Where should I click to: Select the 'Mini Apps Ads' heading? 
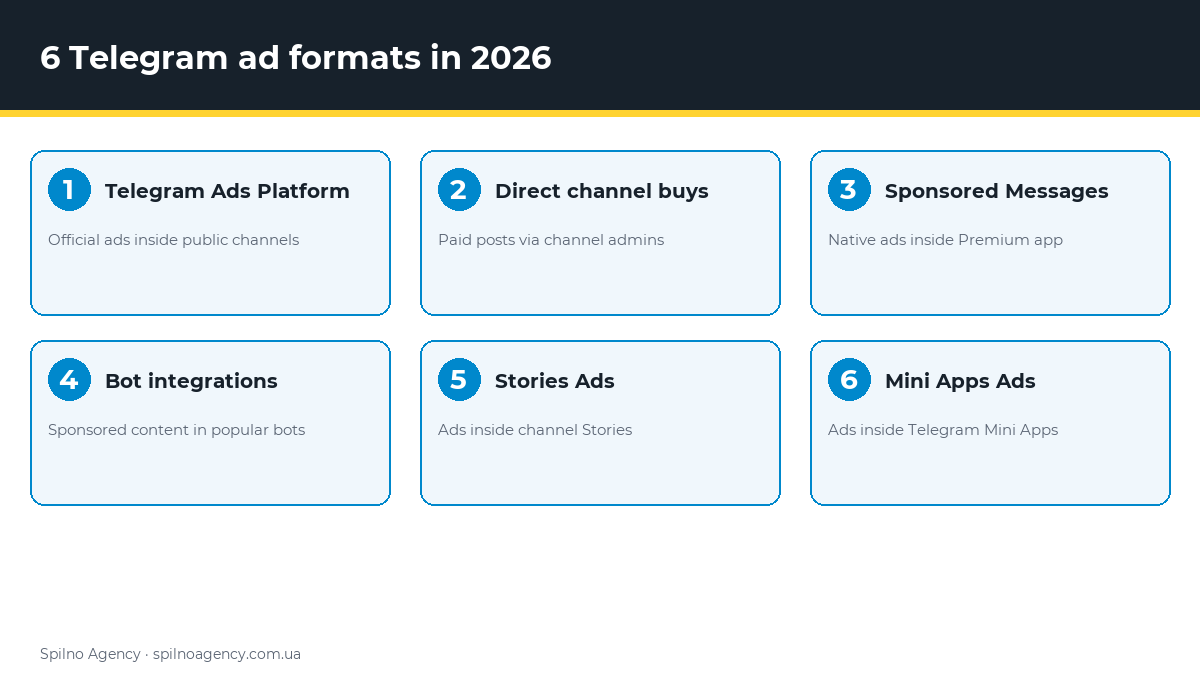pos(960,381)
